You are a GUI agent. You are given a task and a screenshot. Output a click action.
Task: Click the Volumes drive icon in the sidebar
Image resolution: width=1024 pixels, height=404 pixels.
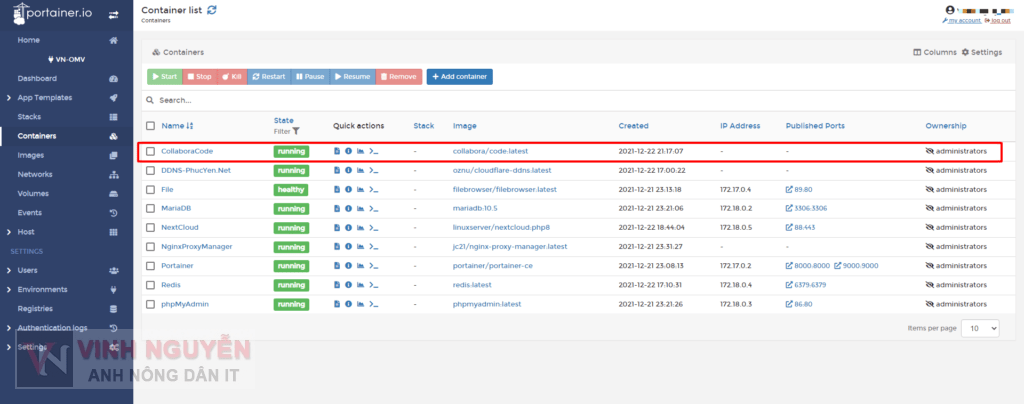point(114,194)
